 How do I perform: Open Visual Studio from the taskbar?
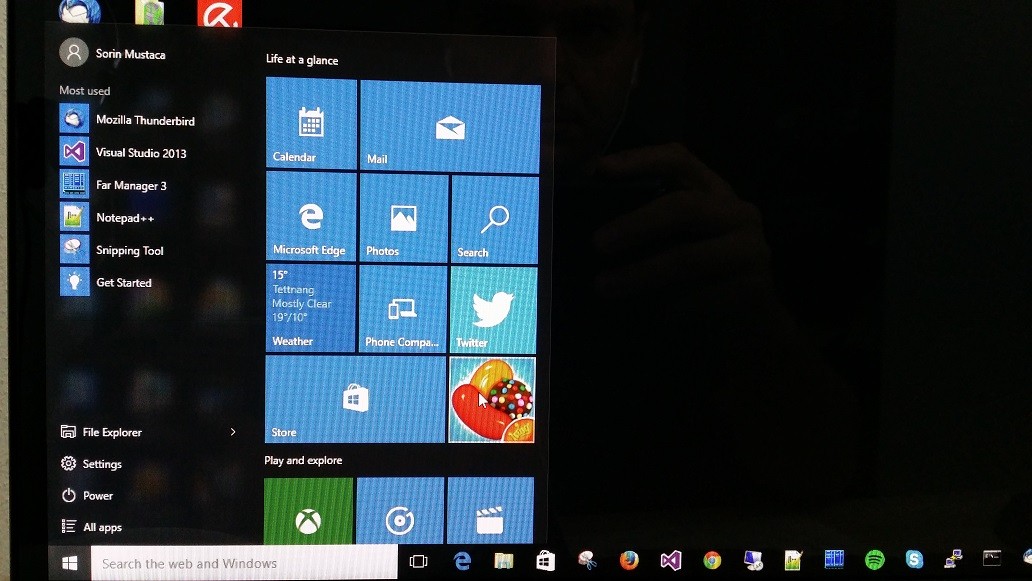(x=670, y=560)
